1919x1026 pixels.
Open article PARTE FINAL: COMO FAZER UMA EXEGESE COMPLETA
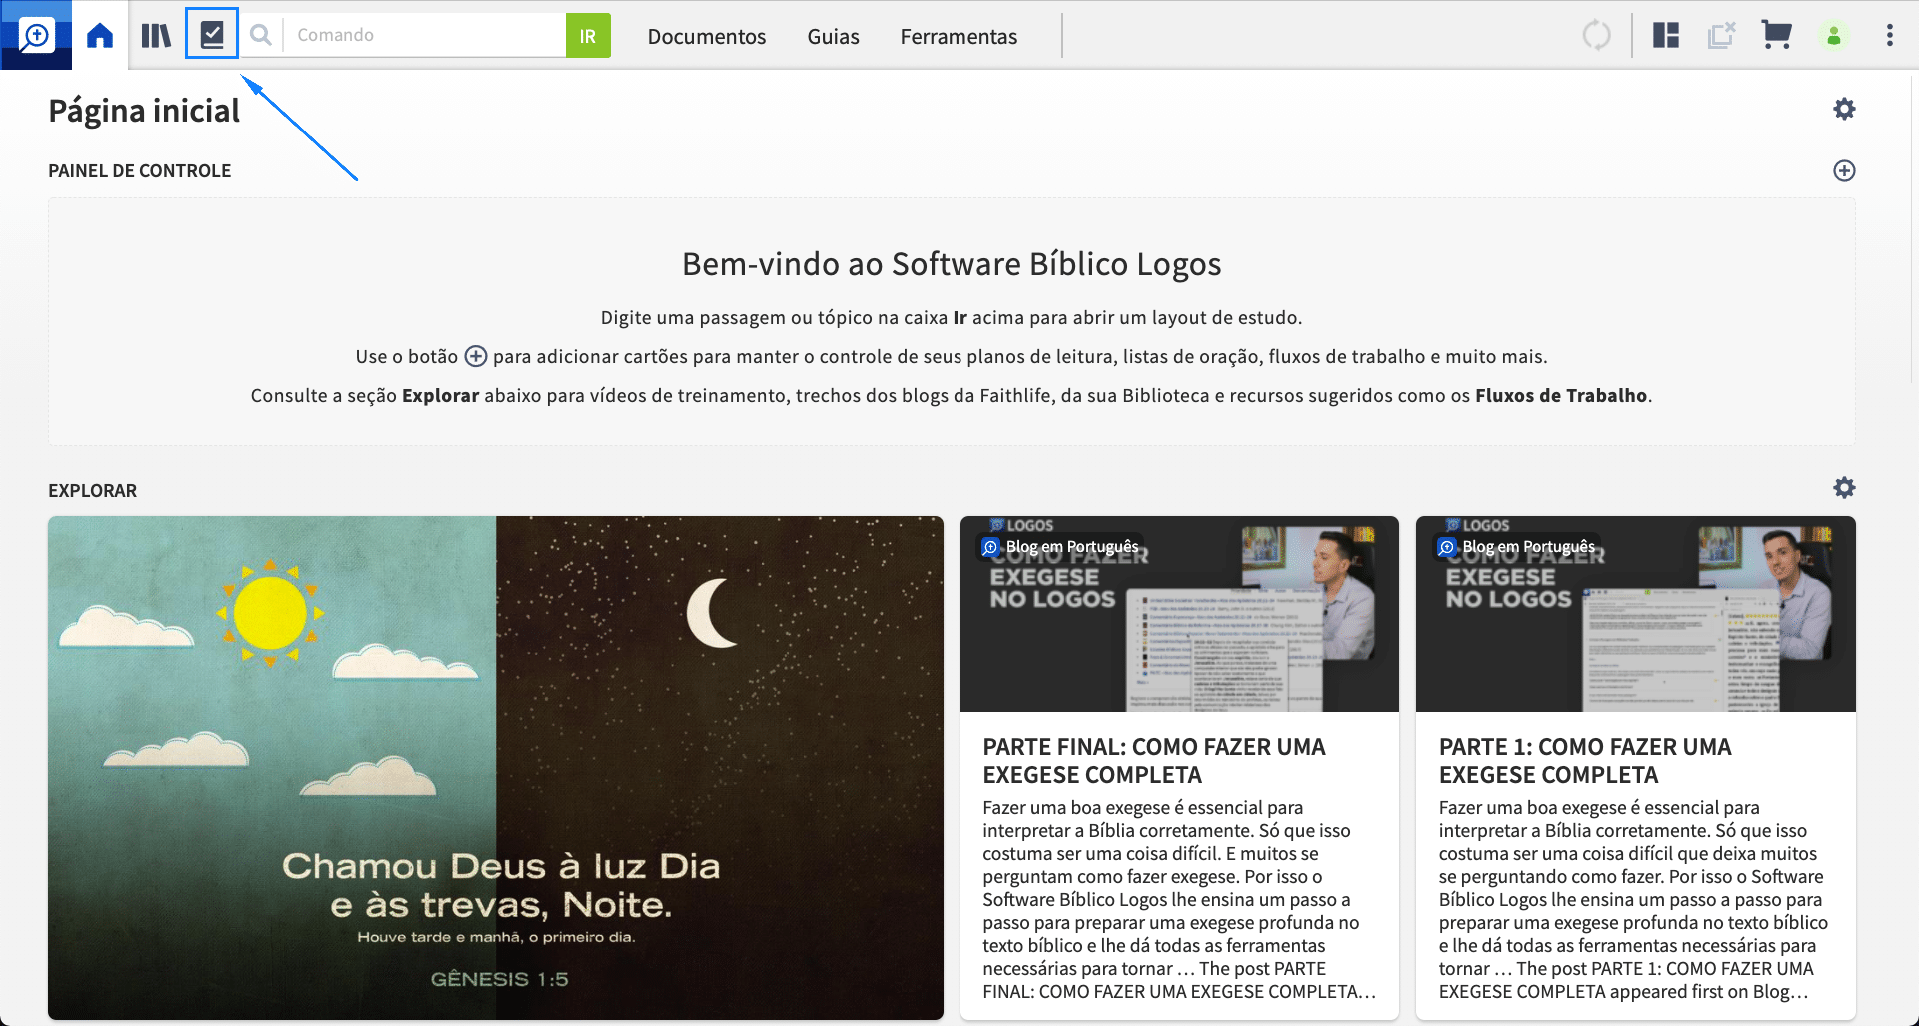pos(1154,761)
